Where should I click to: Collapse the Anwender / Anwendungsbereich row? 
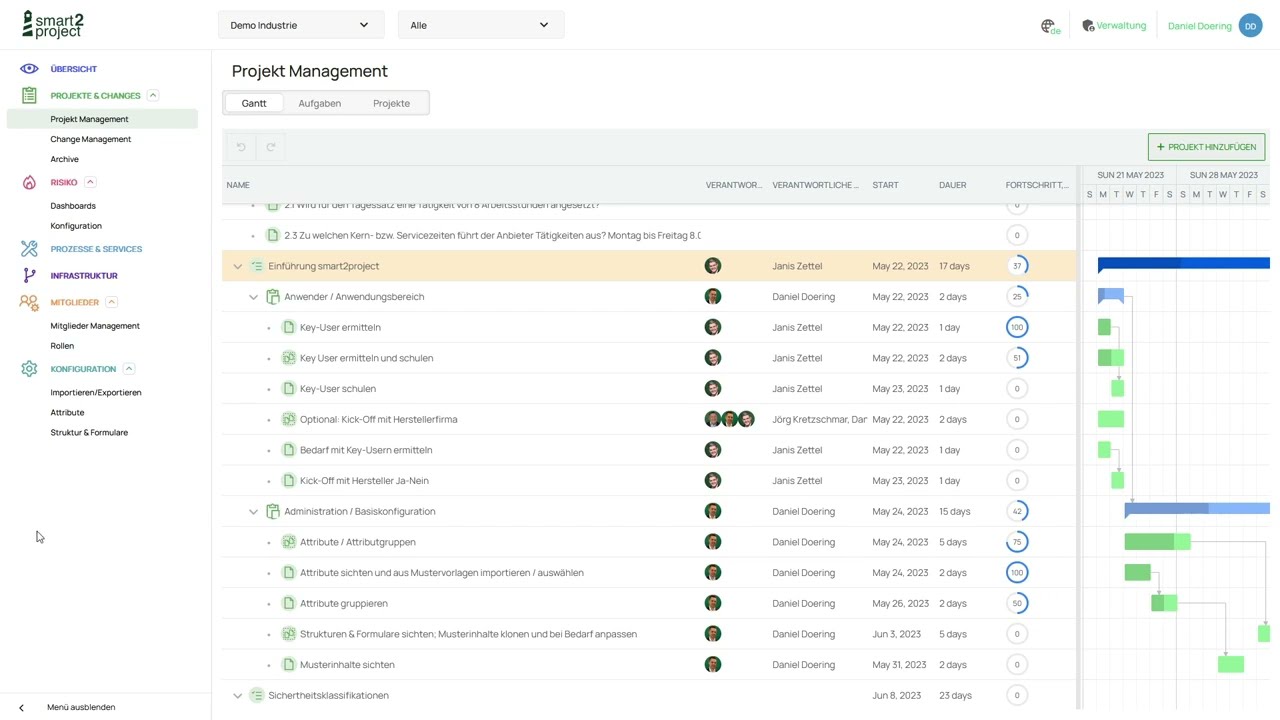coord(253,297)
